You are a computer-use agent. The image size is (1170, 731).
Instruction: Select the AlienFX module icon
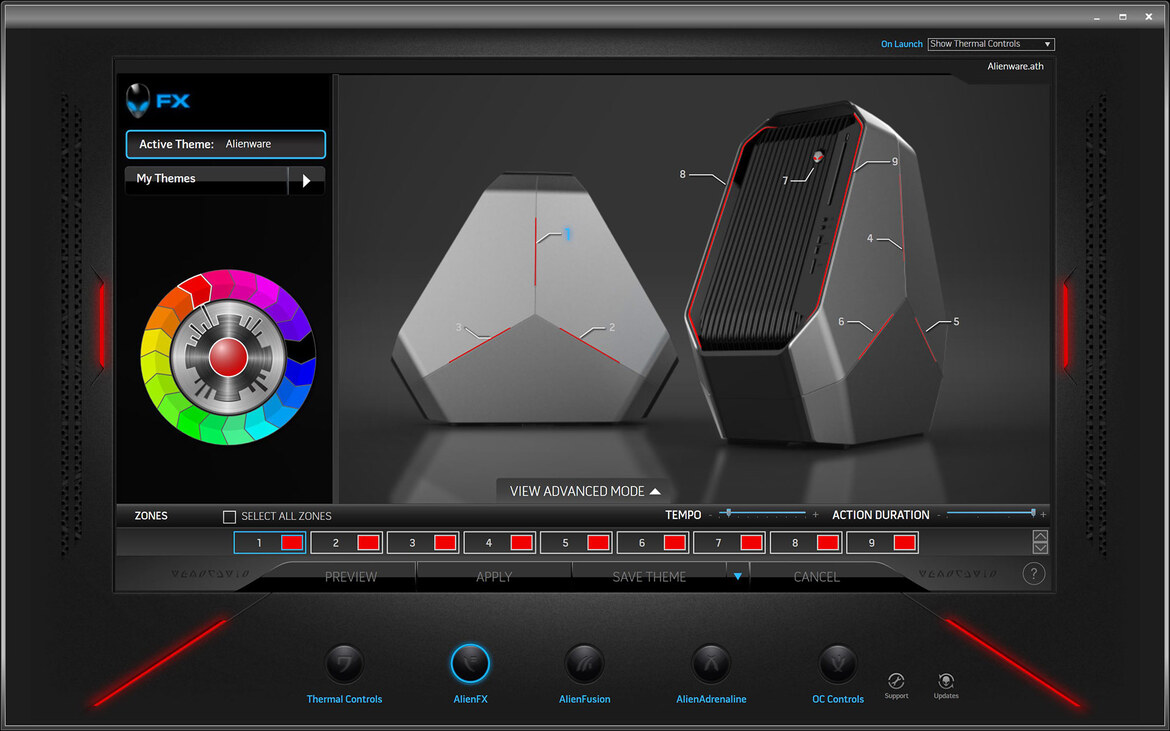470,664
